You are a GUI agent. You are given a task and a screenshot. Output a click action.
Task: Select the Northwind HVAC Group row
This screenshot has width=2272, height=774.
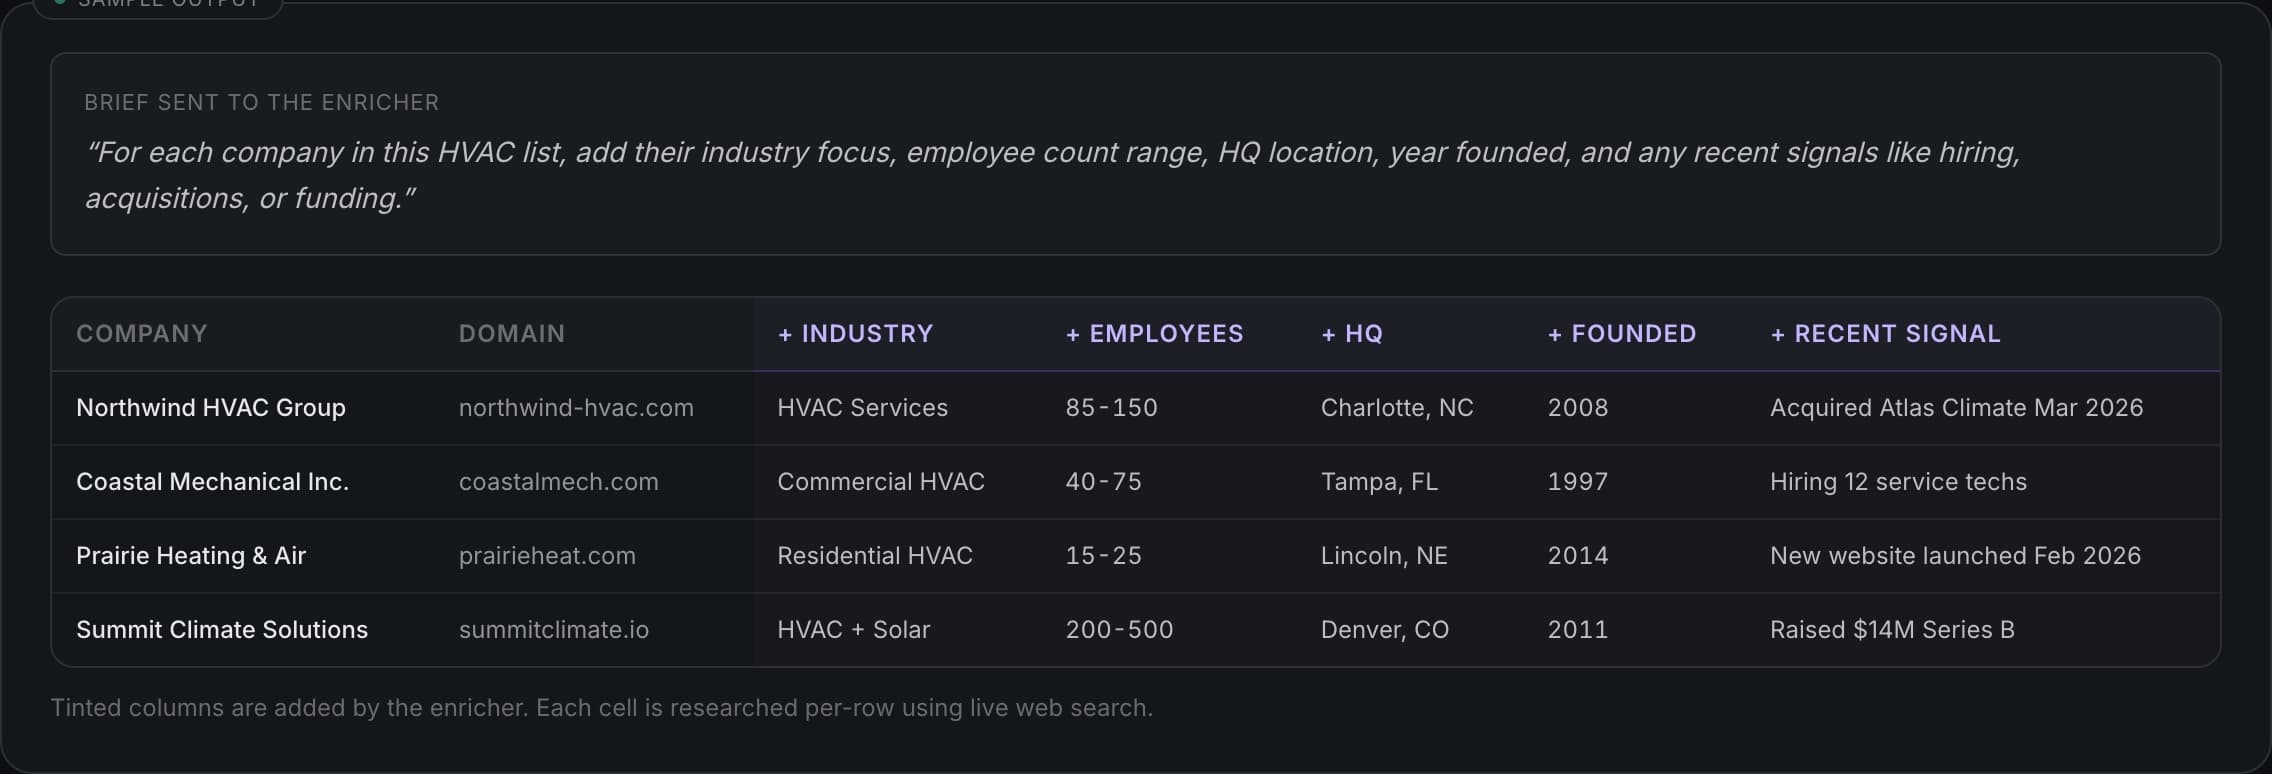click(x=1136, y=408)
